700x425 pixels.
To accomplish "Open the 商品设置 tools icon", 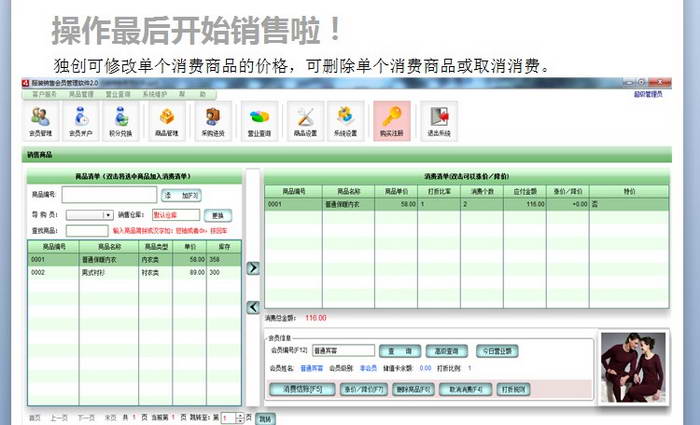I will pyautogui.click(x=305, y=121).
